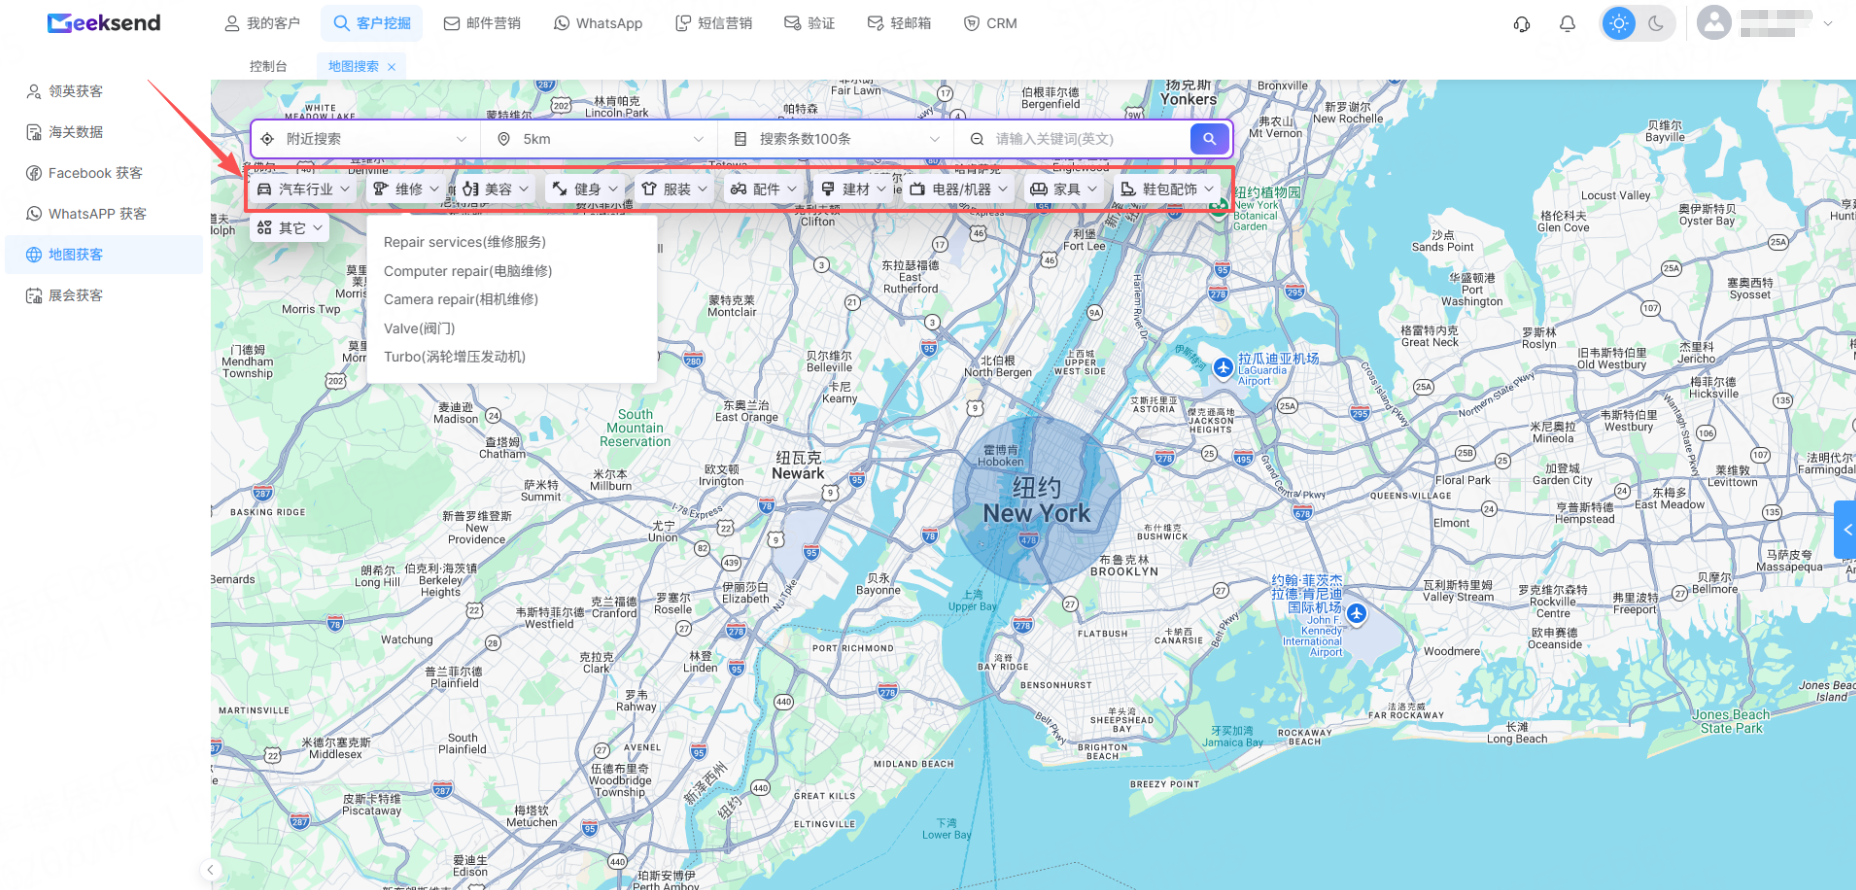1856x890 pixels.
Task: Focus the keyword search input field
Action: [x=1085, y=139]
